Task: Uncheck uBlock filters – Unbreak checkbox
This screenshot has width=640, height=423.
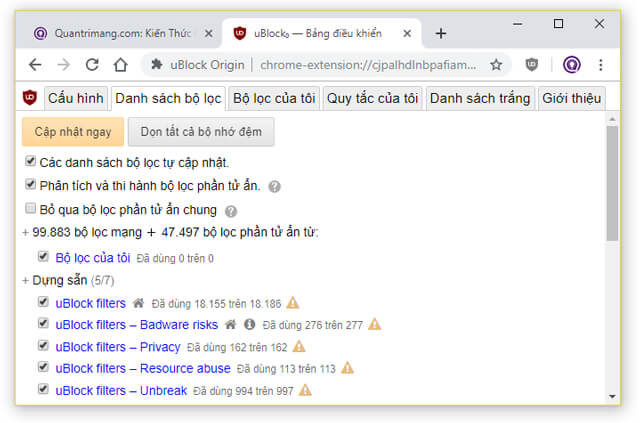Action: pos(43,389)
